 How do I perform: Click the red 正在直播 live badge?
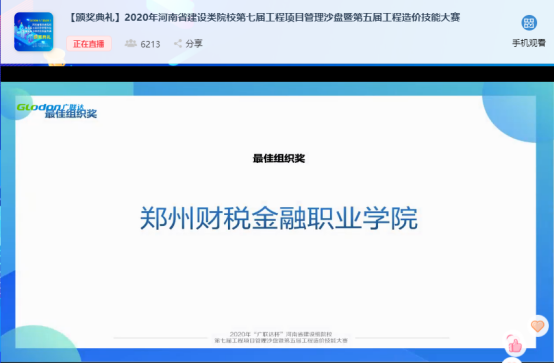pos(89,44)
